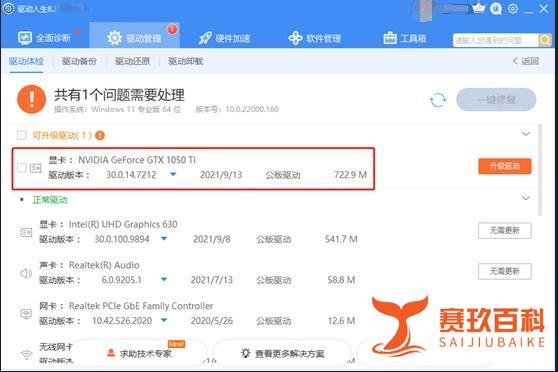Click the 一键修复 button
The image size is (558, 372).
pyautogui.click(x=496, y=100)
